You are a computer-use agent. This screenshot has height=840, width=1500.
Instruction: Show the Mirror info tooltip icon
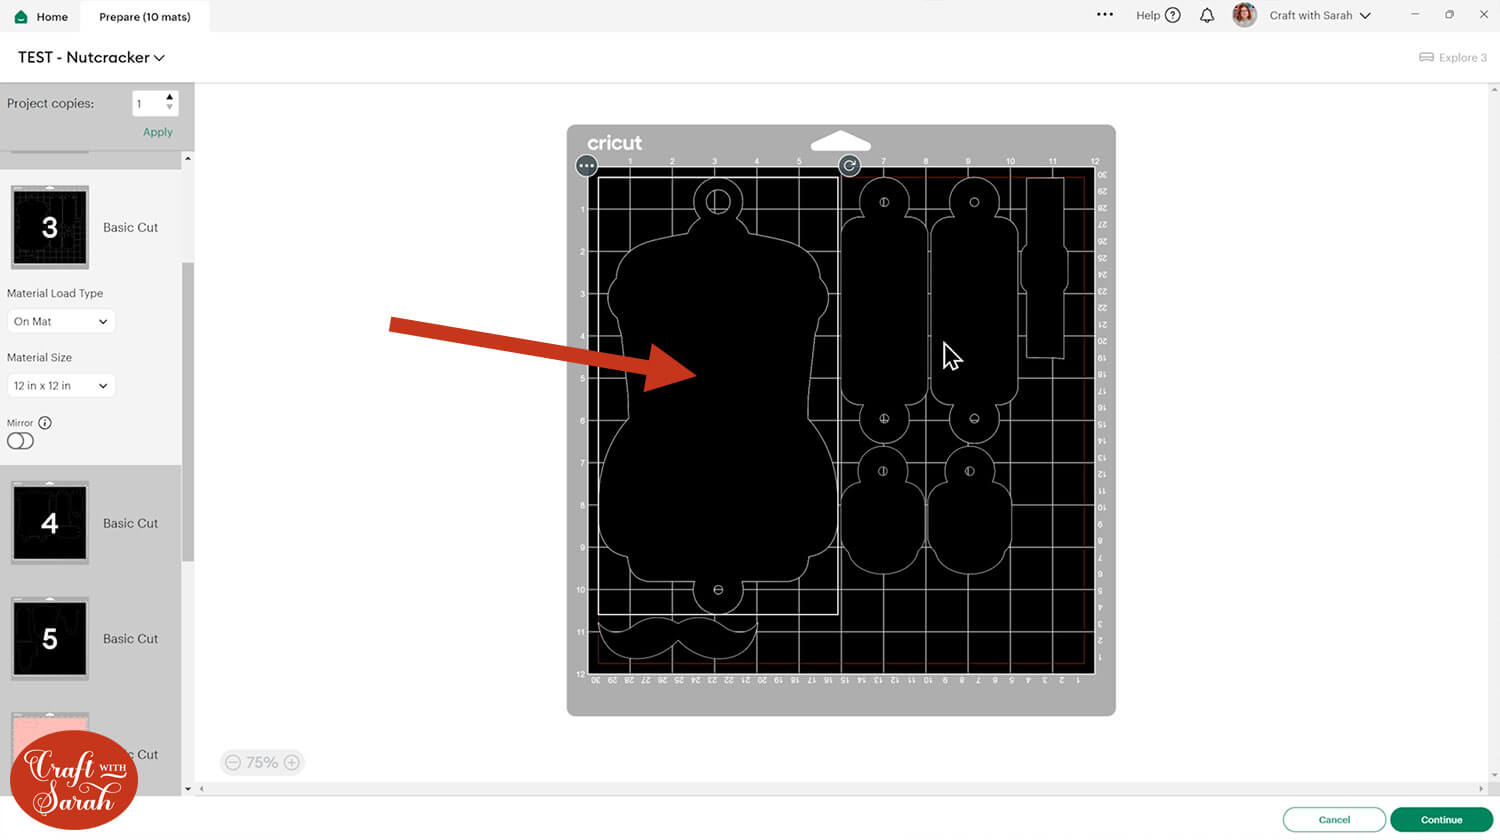45,423
